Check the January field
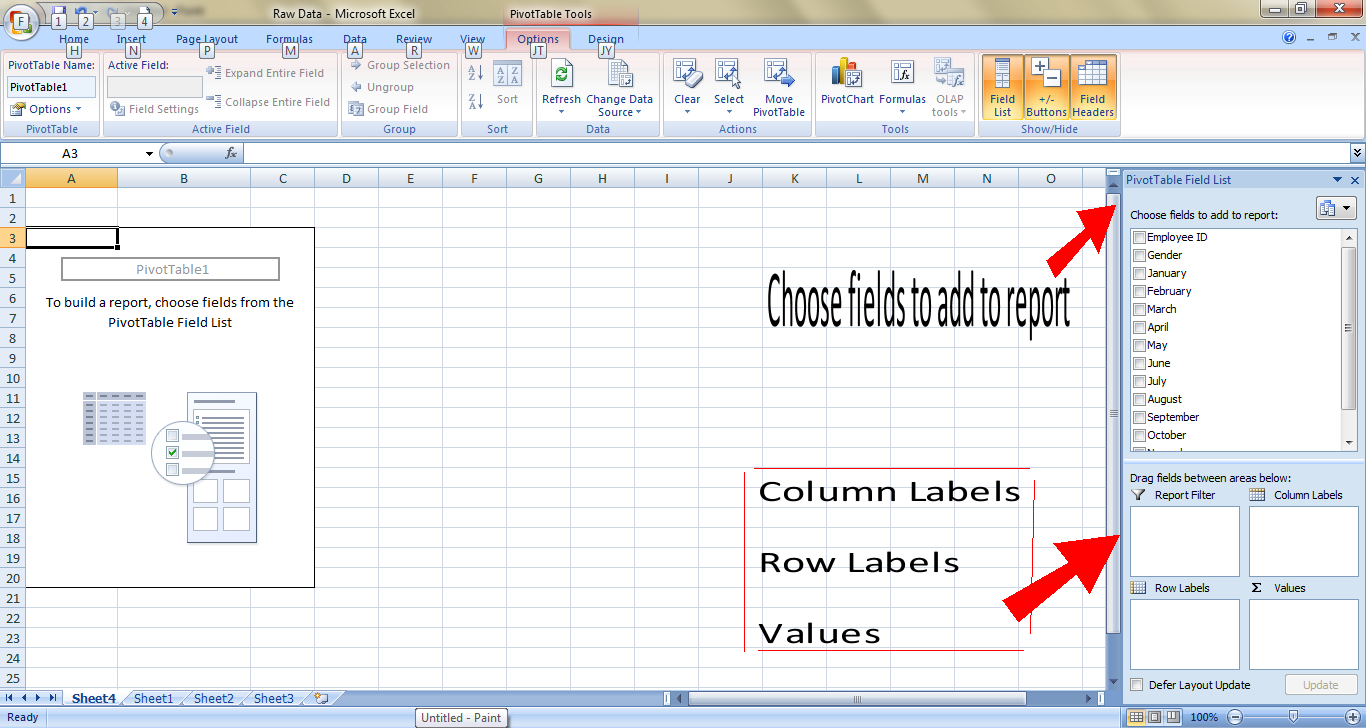Viewport: 1366px width, 728px height. [x=1139, y=274]
